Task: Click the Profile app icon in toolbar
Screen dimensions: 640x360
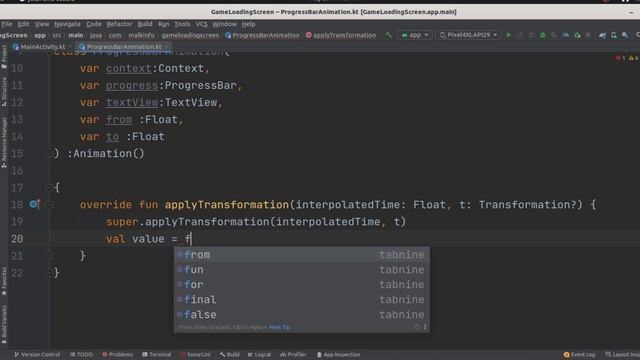Action: coord(566,36)
